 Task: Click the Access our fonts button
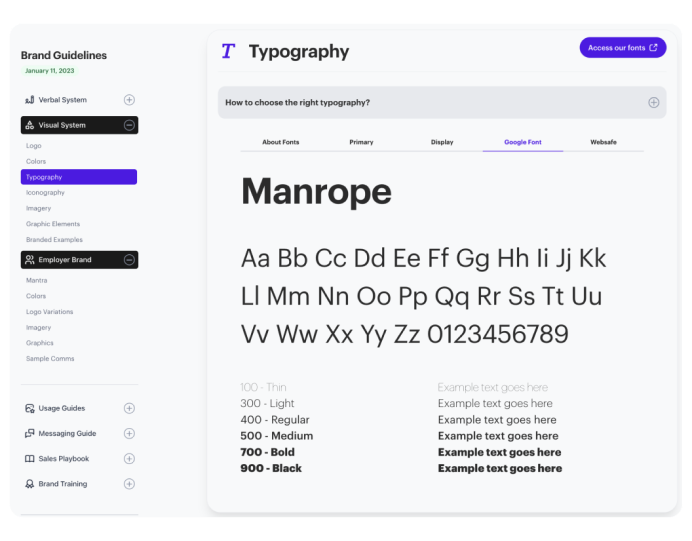[623, 47]
